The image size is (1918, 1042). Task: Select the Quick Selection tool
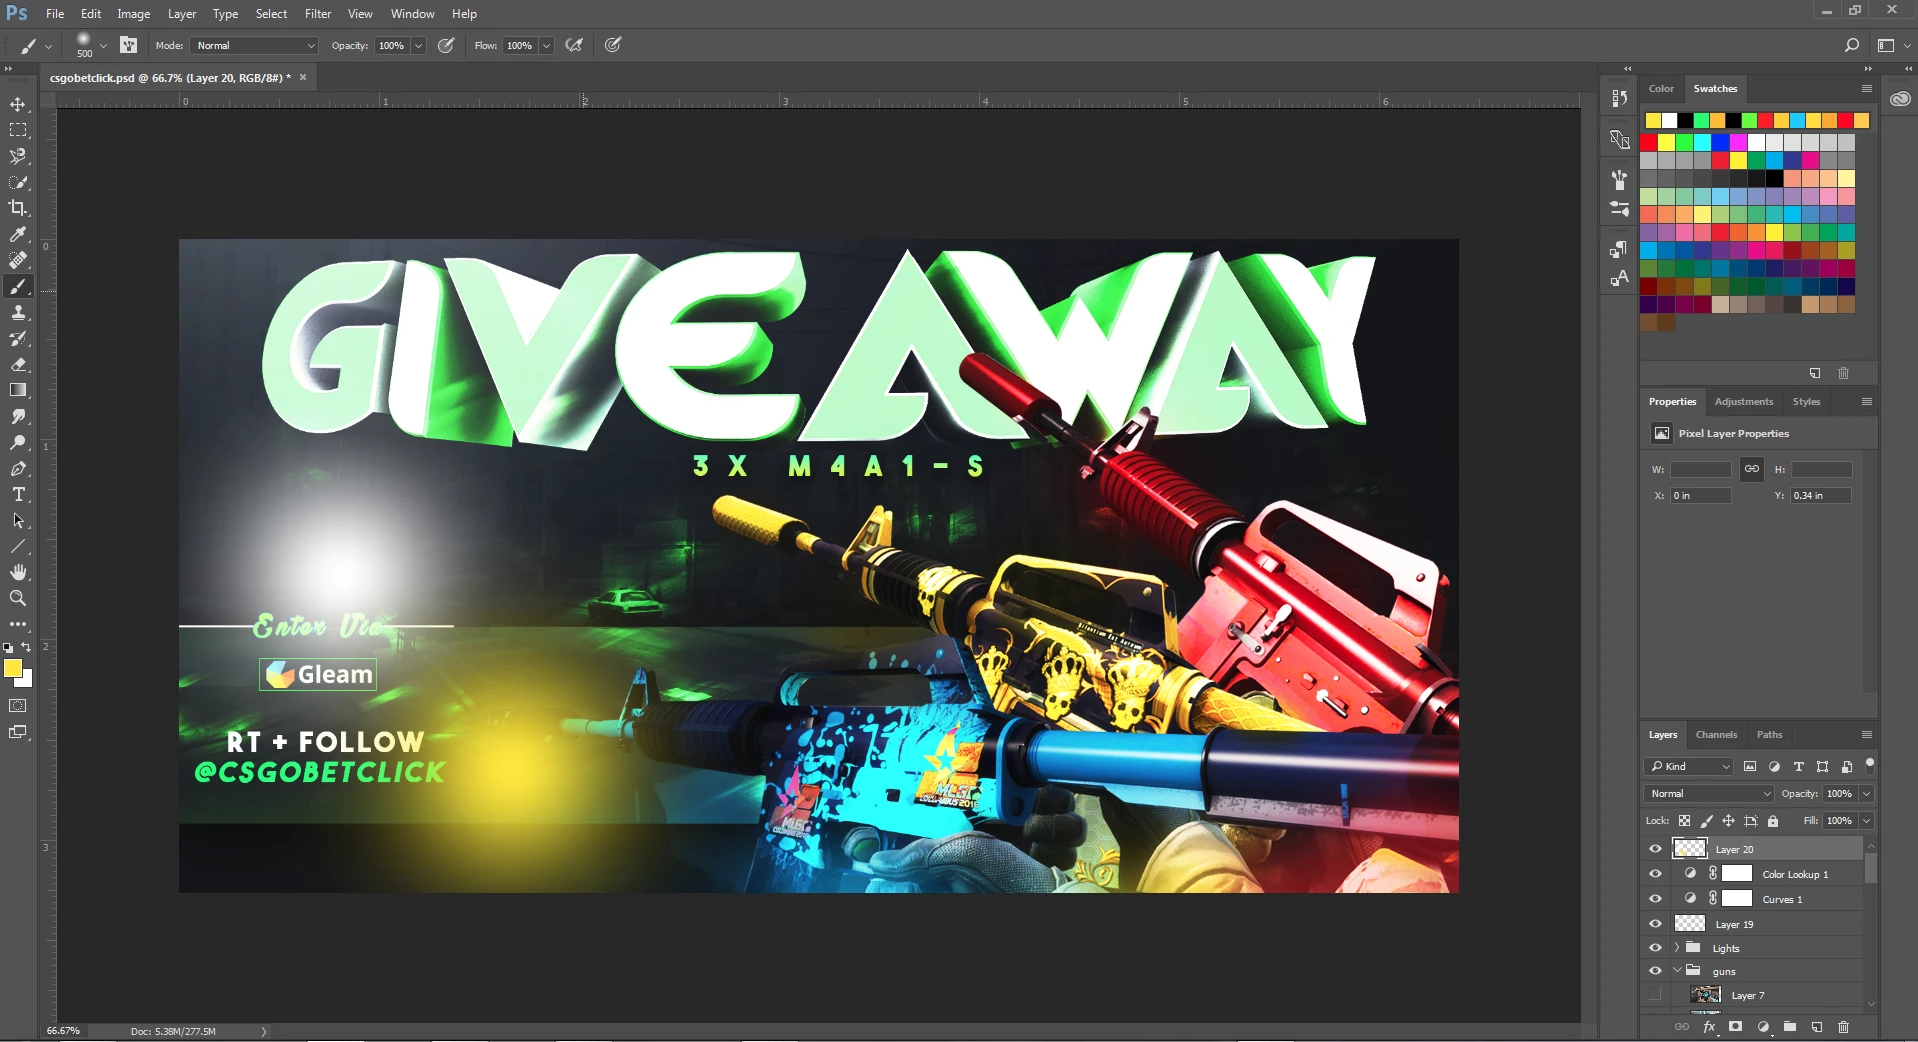[x=18, y=182]
